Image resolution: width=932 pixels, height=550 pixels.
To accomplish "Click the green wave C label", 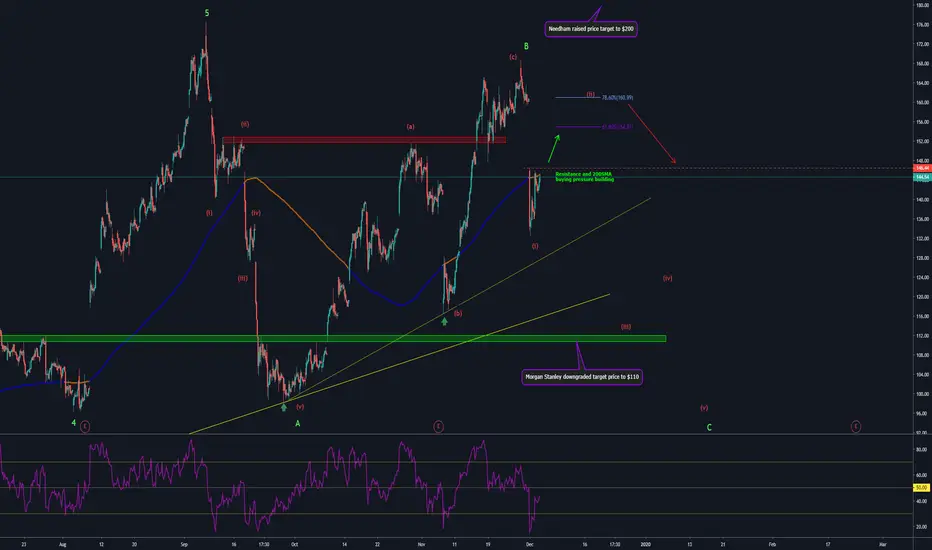I will [709, 428].
